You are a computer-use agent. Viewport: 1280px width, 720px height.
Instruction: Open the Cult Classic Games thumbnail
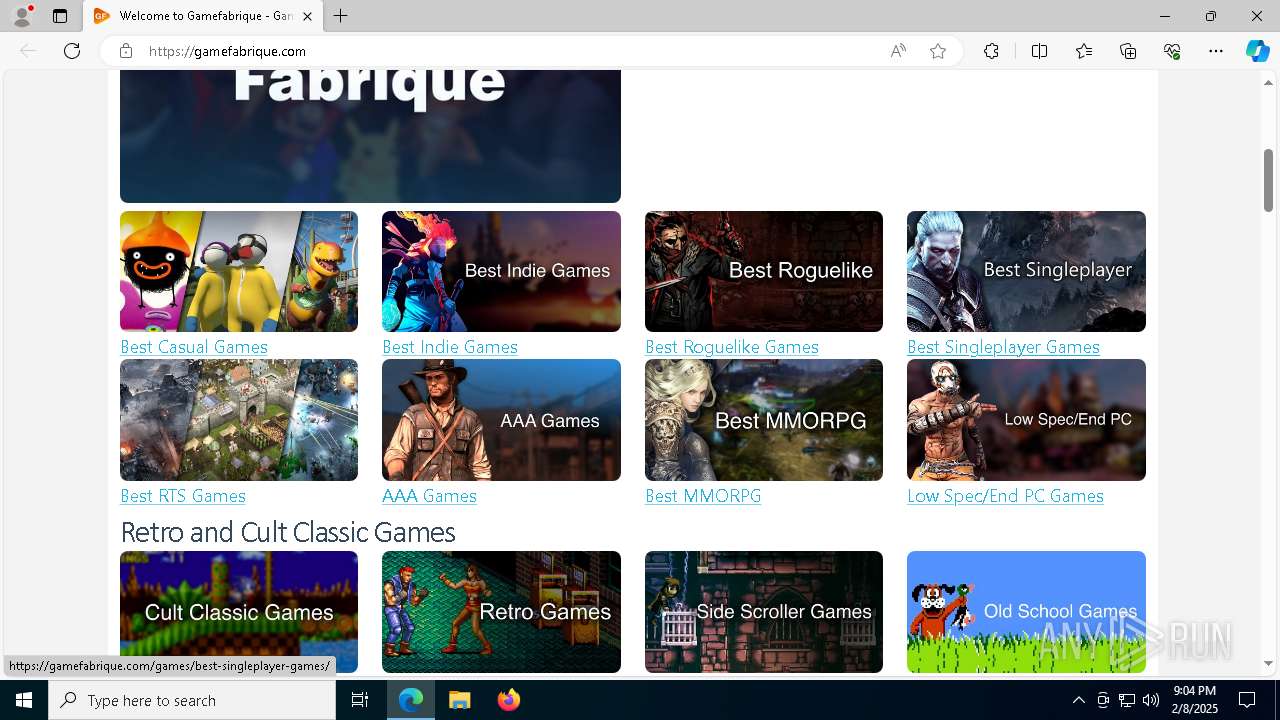239,612
